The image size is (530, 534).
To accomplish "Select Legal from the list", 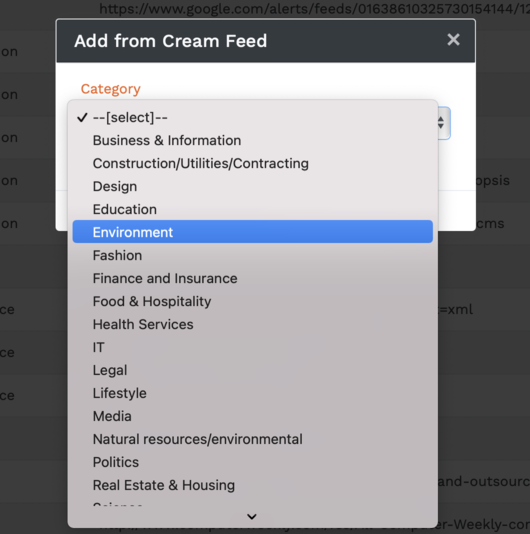I will (x=253, y=370).
